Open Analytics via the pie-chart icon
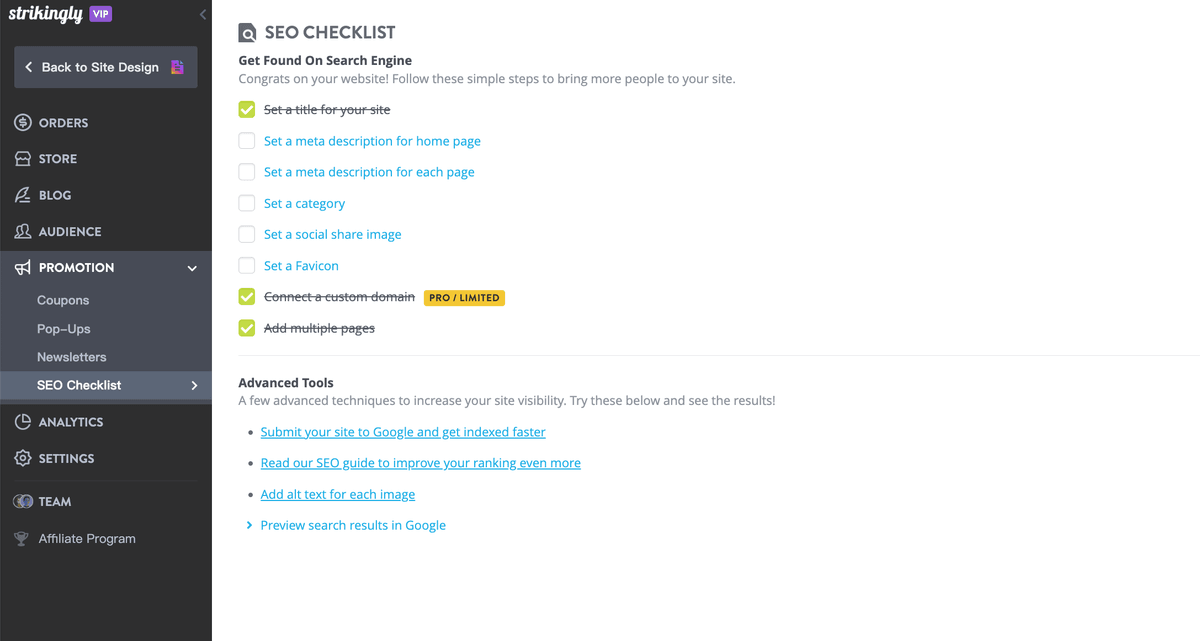 pos(22,422)
